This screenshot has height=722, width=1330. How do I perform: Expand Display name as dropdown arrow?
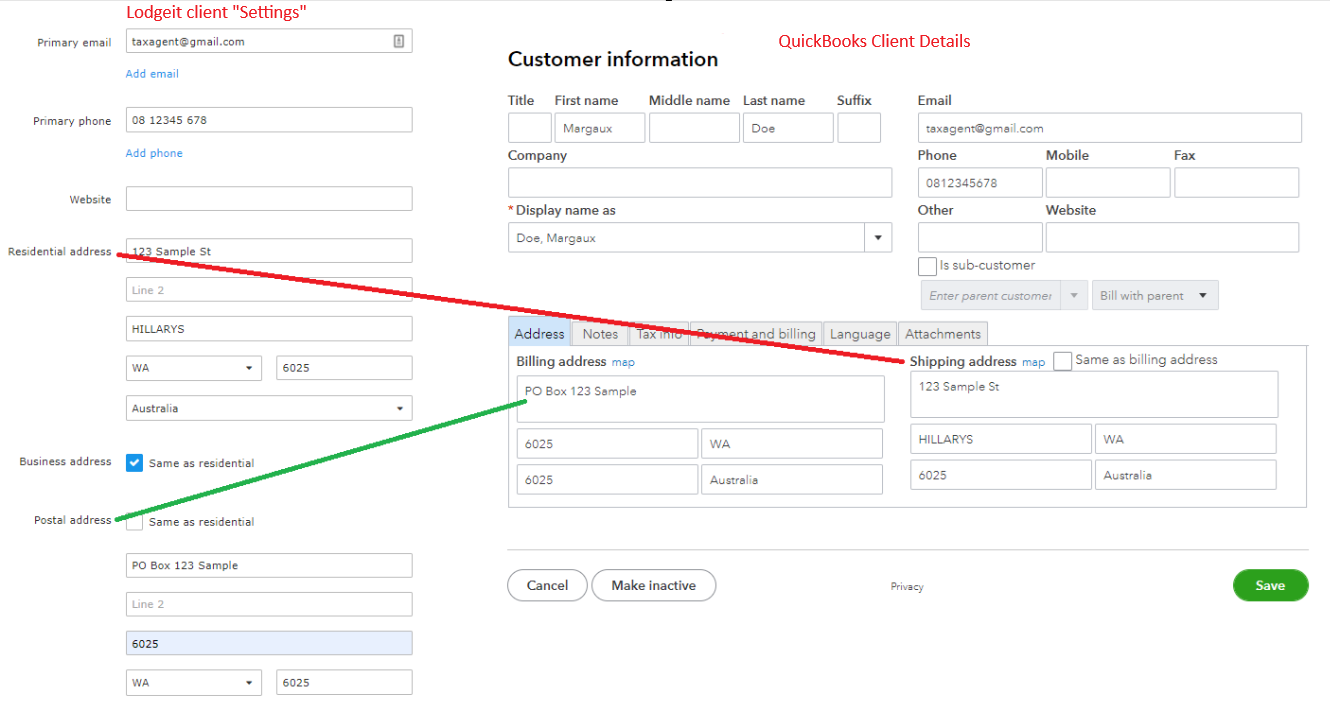pos(878,238)
